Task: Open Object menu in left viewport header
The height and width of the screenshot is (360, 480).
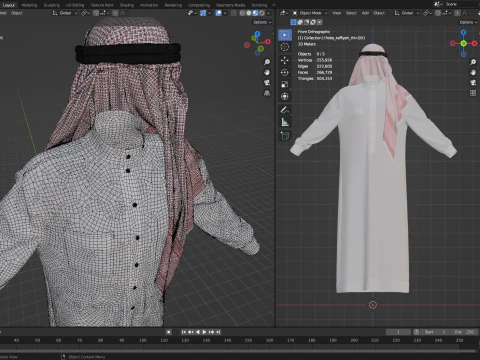Action: [x=17, y=13]
